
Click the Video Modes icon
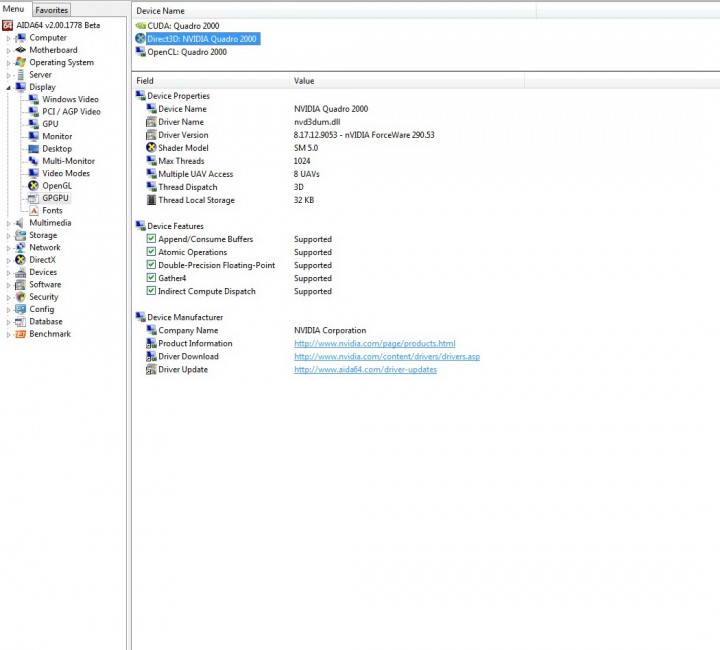click(x=34, y=173)
